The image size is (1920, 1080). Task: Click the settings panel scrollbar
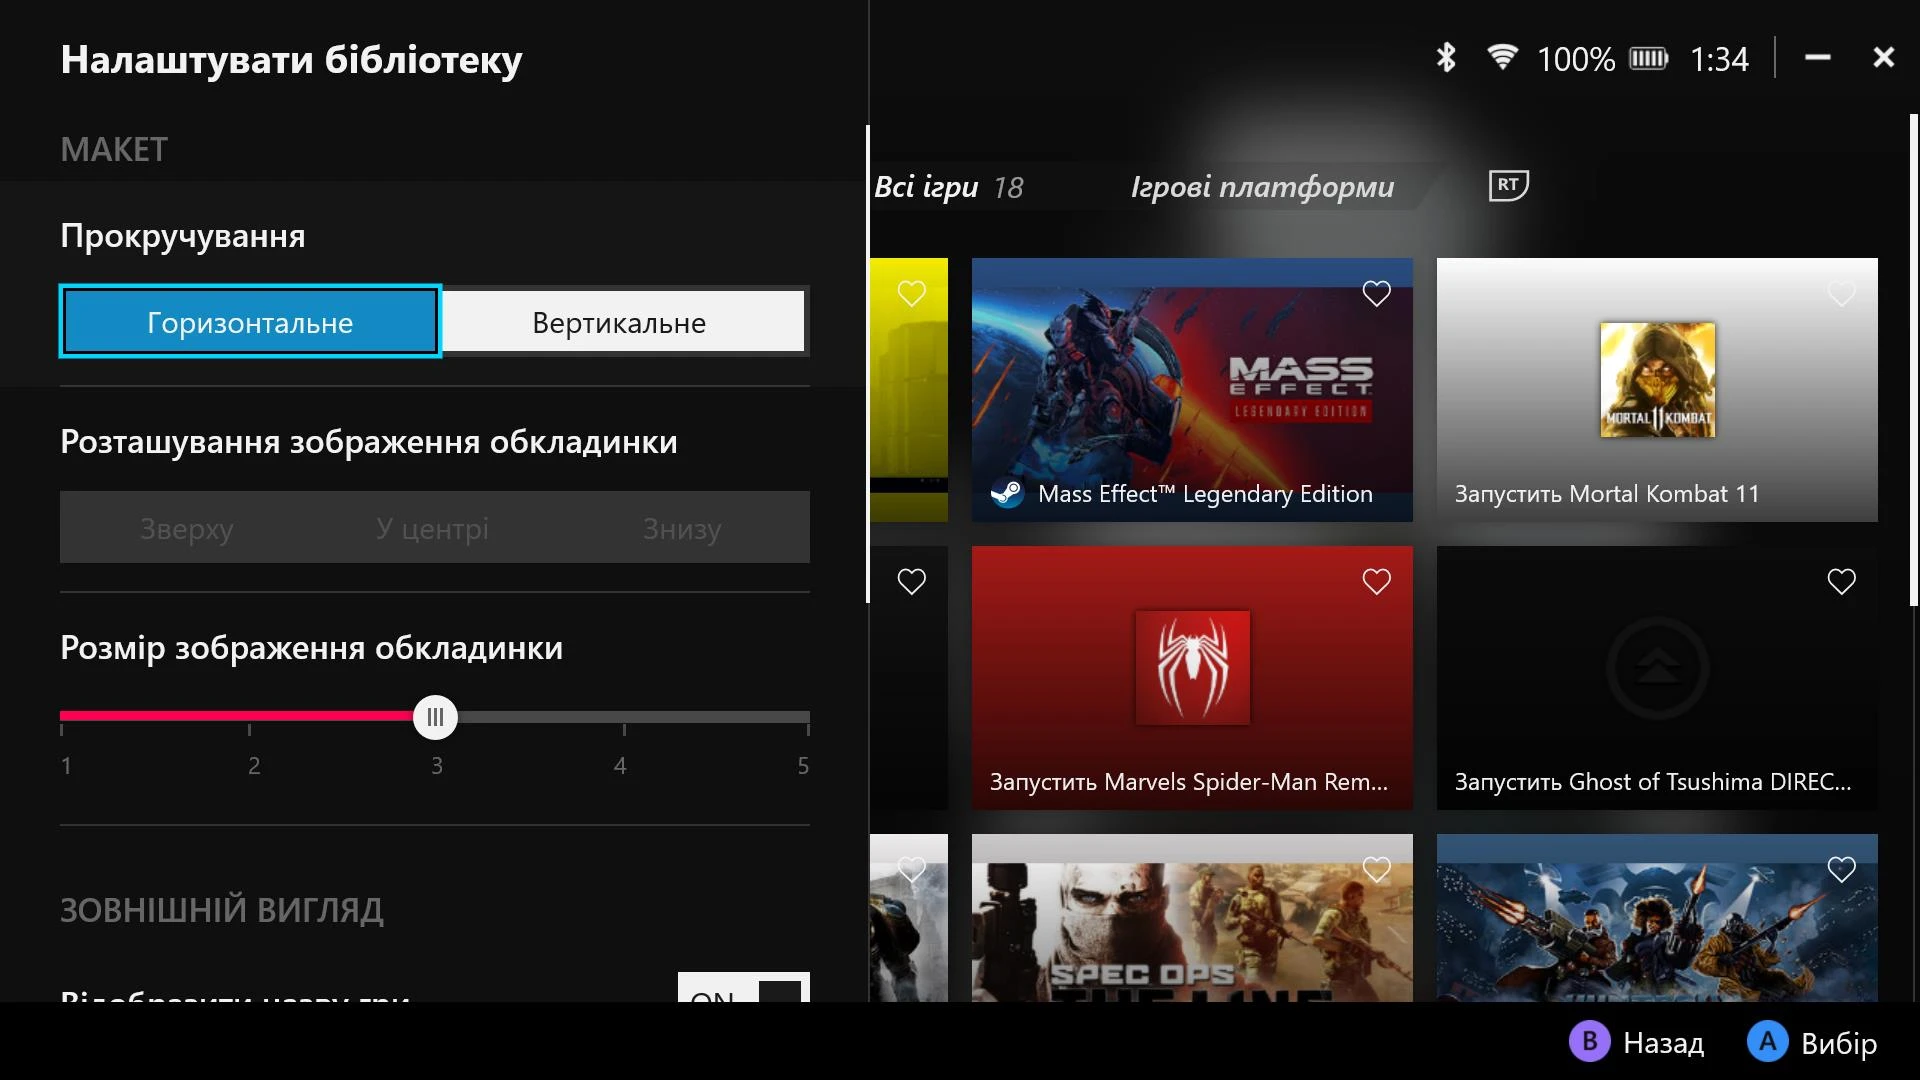tap(867, 364)
